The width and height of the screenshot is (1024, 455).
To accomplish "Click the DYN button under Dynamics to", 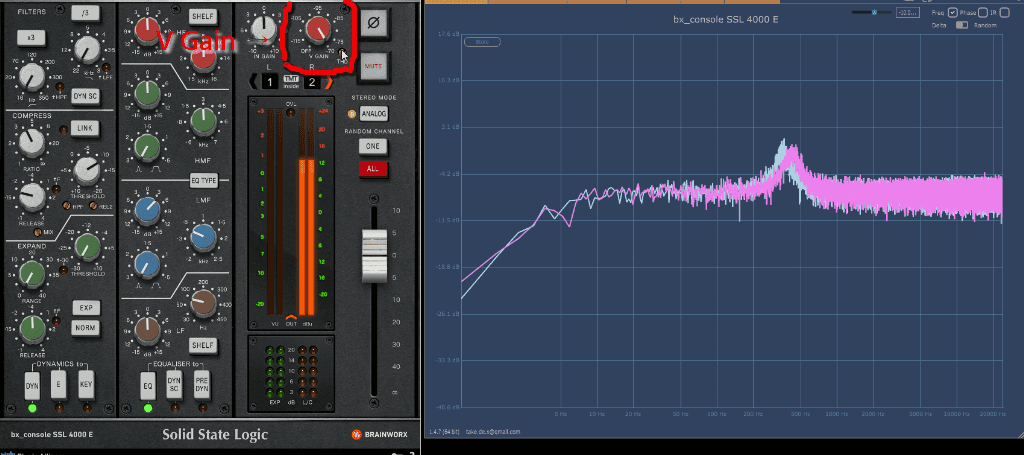I will pyautogui.click(x=32, y=385).
